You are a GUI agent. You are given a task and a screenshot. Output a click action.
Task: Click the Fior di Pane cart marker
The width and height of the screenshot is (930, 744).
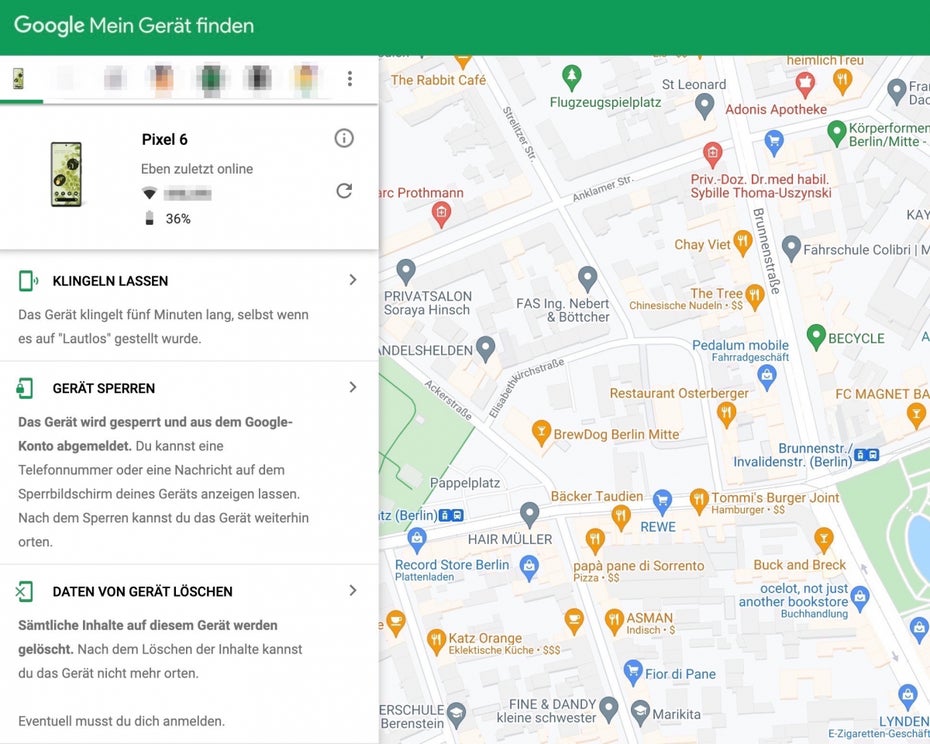(633, 672)
